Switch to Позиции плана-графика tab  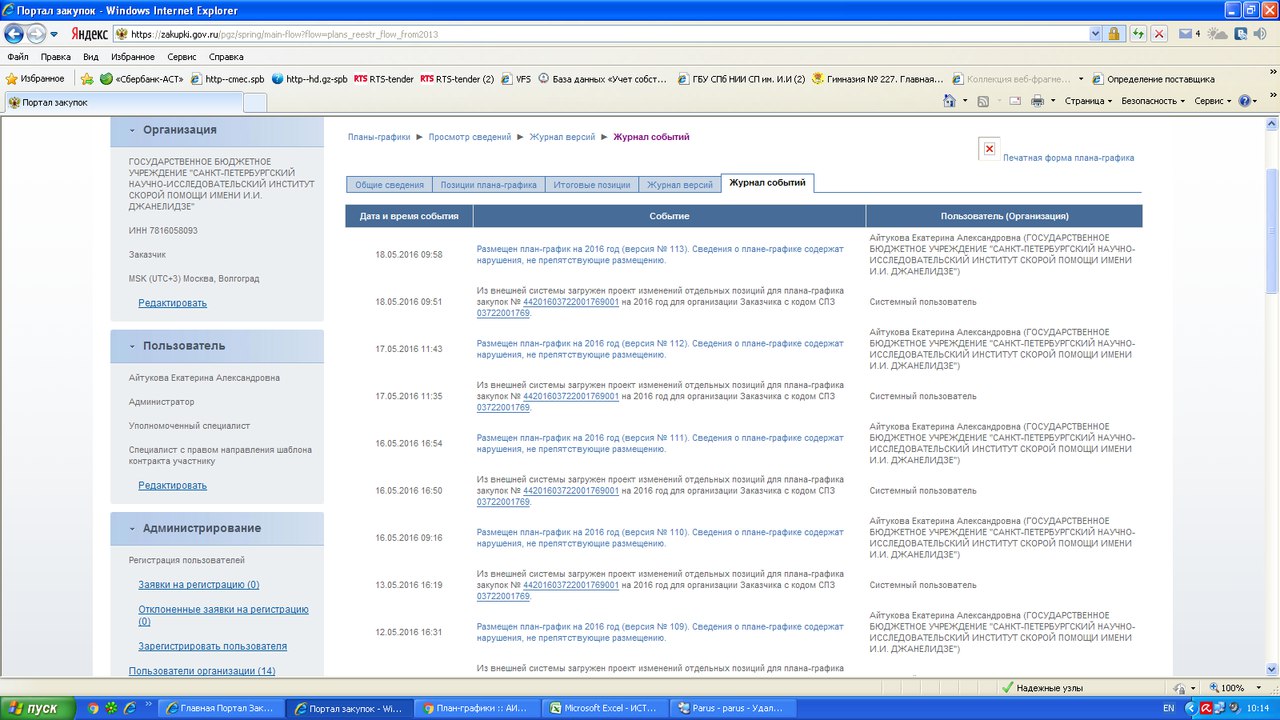coord(489,184)
